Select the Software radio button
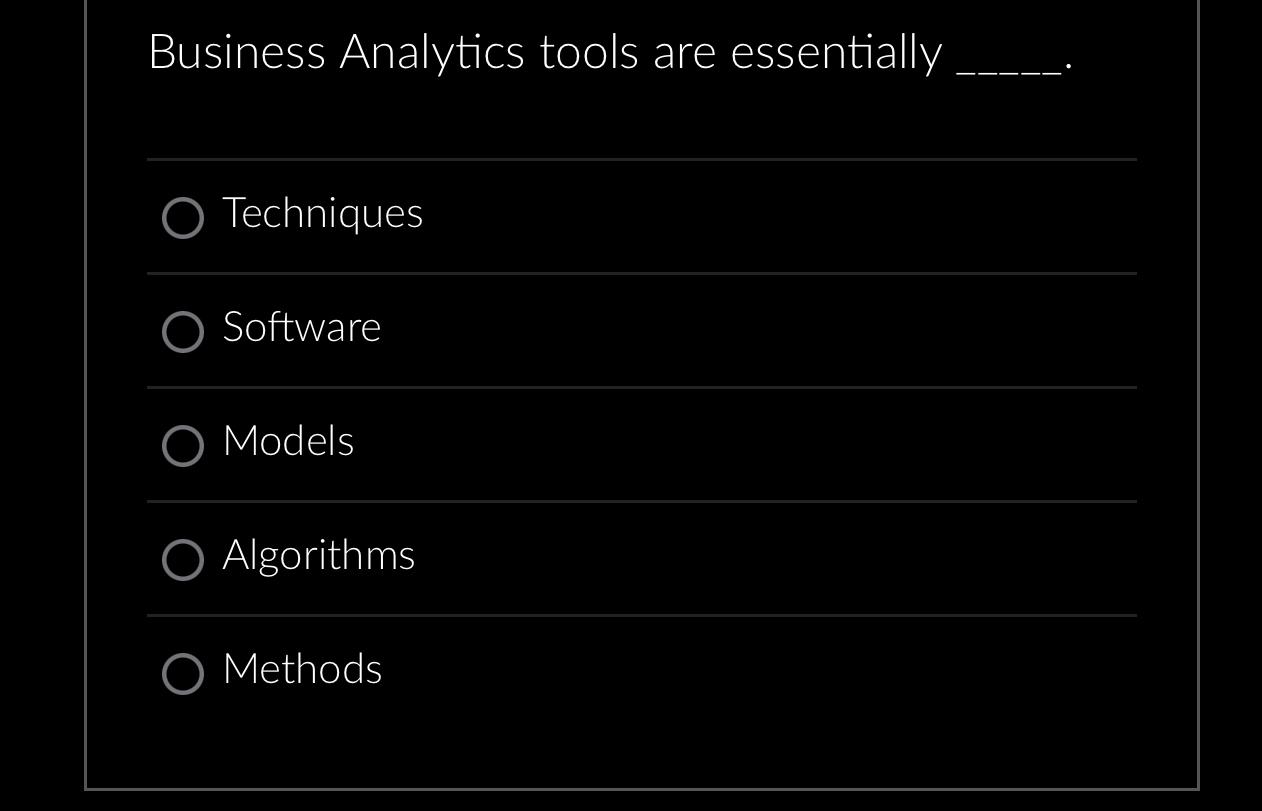The height and width of the screenshot is (811, 1262). tap(183, 332)
